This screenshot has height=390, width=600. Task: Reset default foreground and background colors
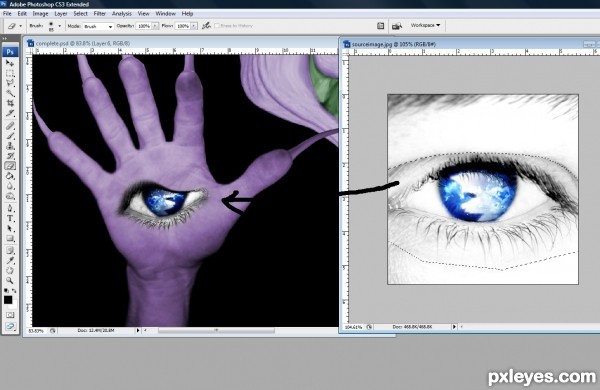(6, 291)
